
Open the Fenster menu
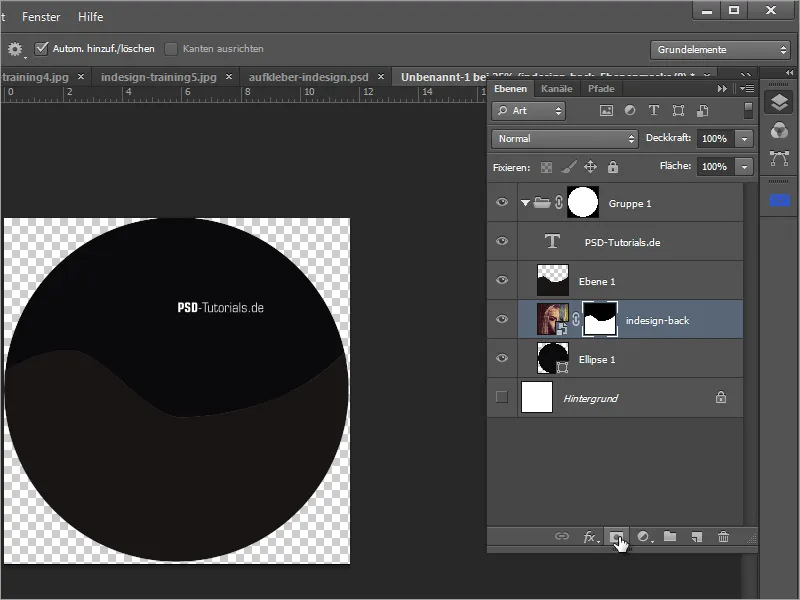click(41, 17)
